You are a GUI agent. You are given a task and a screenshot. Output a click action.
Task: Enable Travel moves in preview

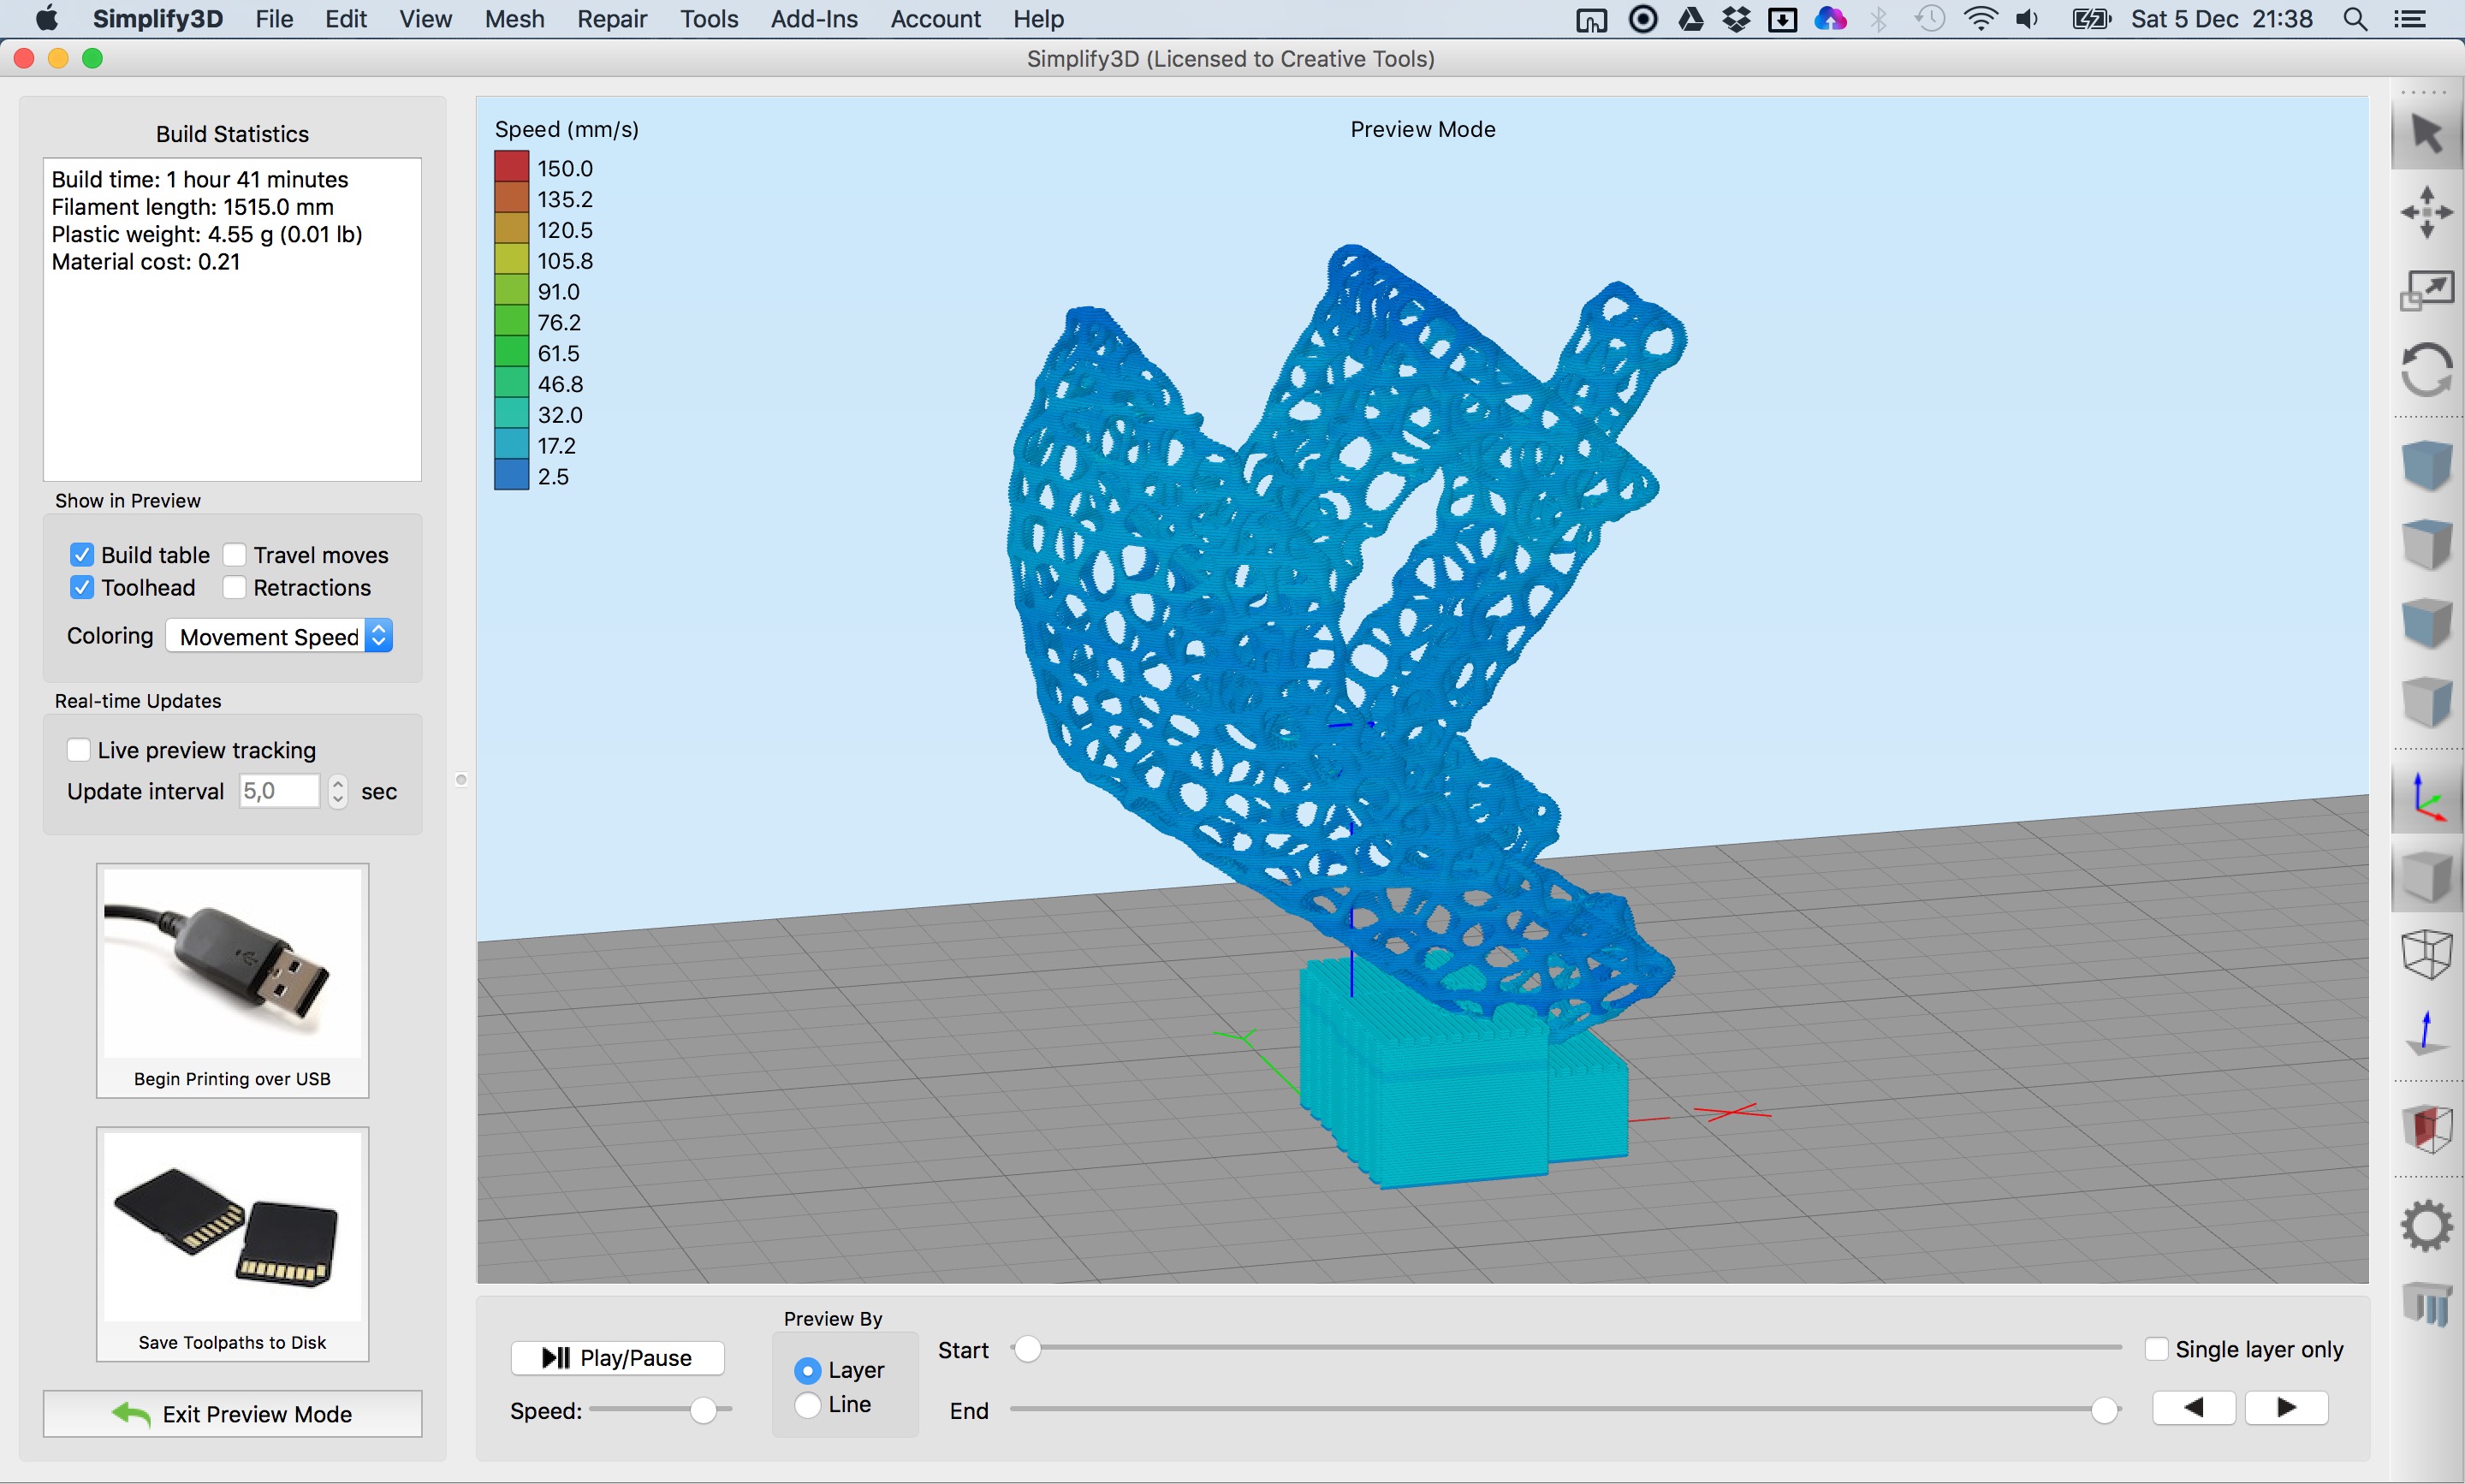tap(234, 555)
